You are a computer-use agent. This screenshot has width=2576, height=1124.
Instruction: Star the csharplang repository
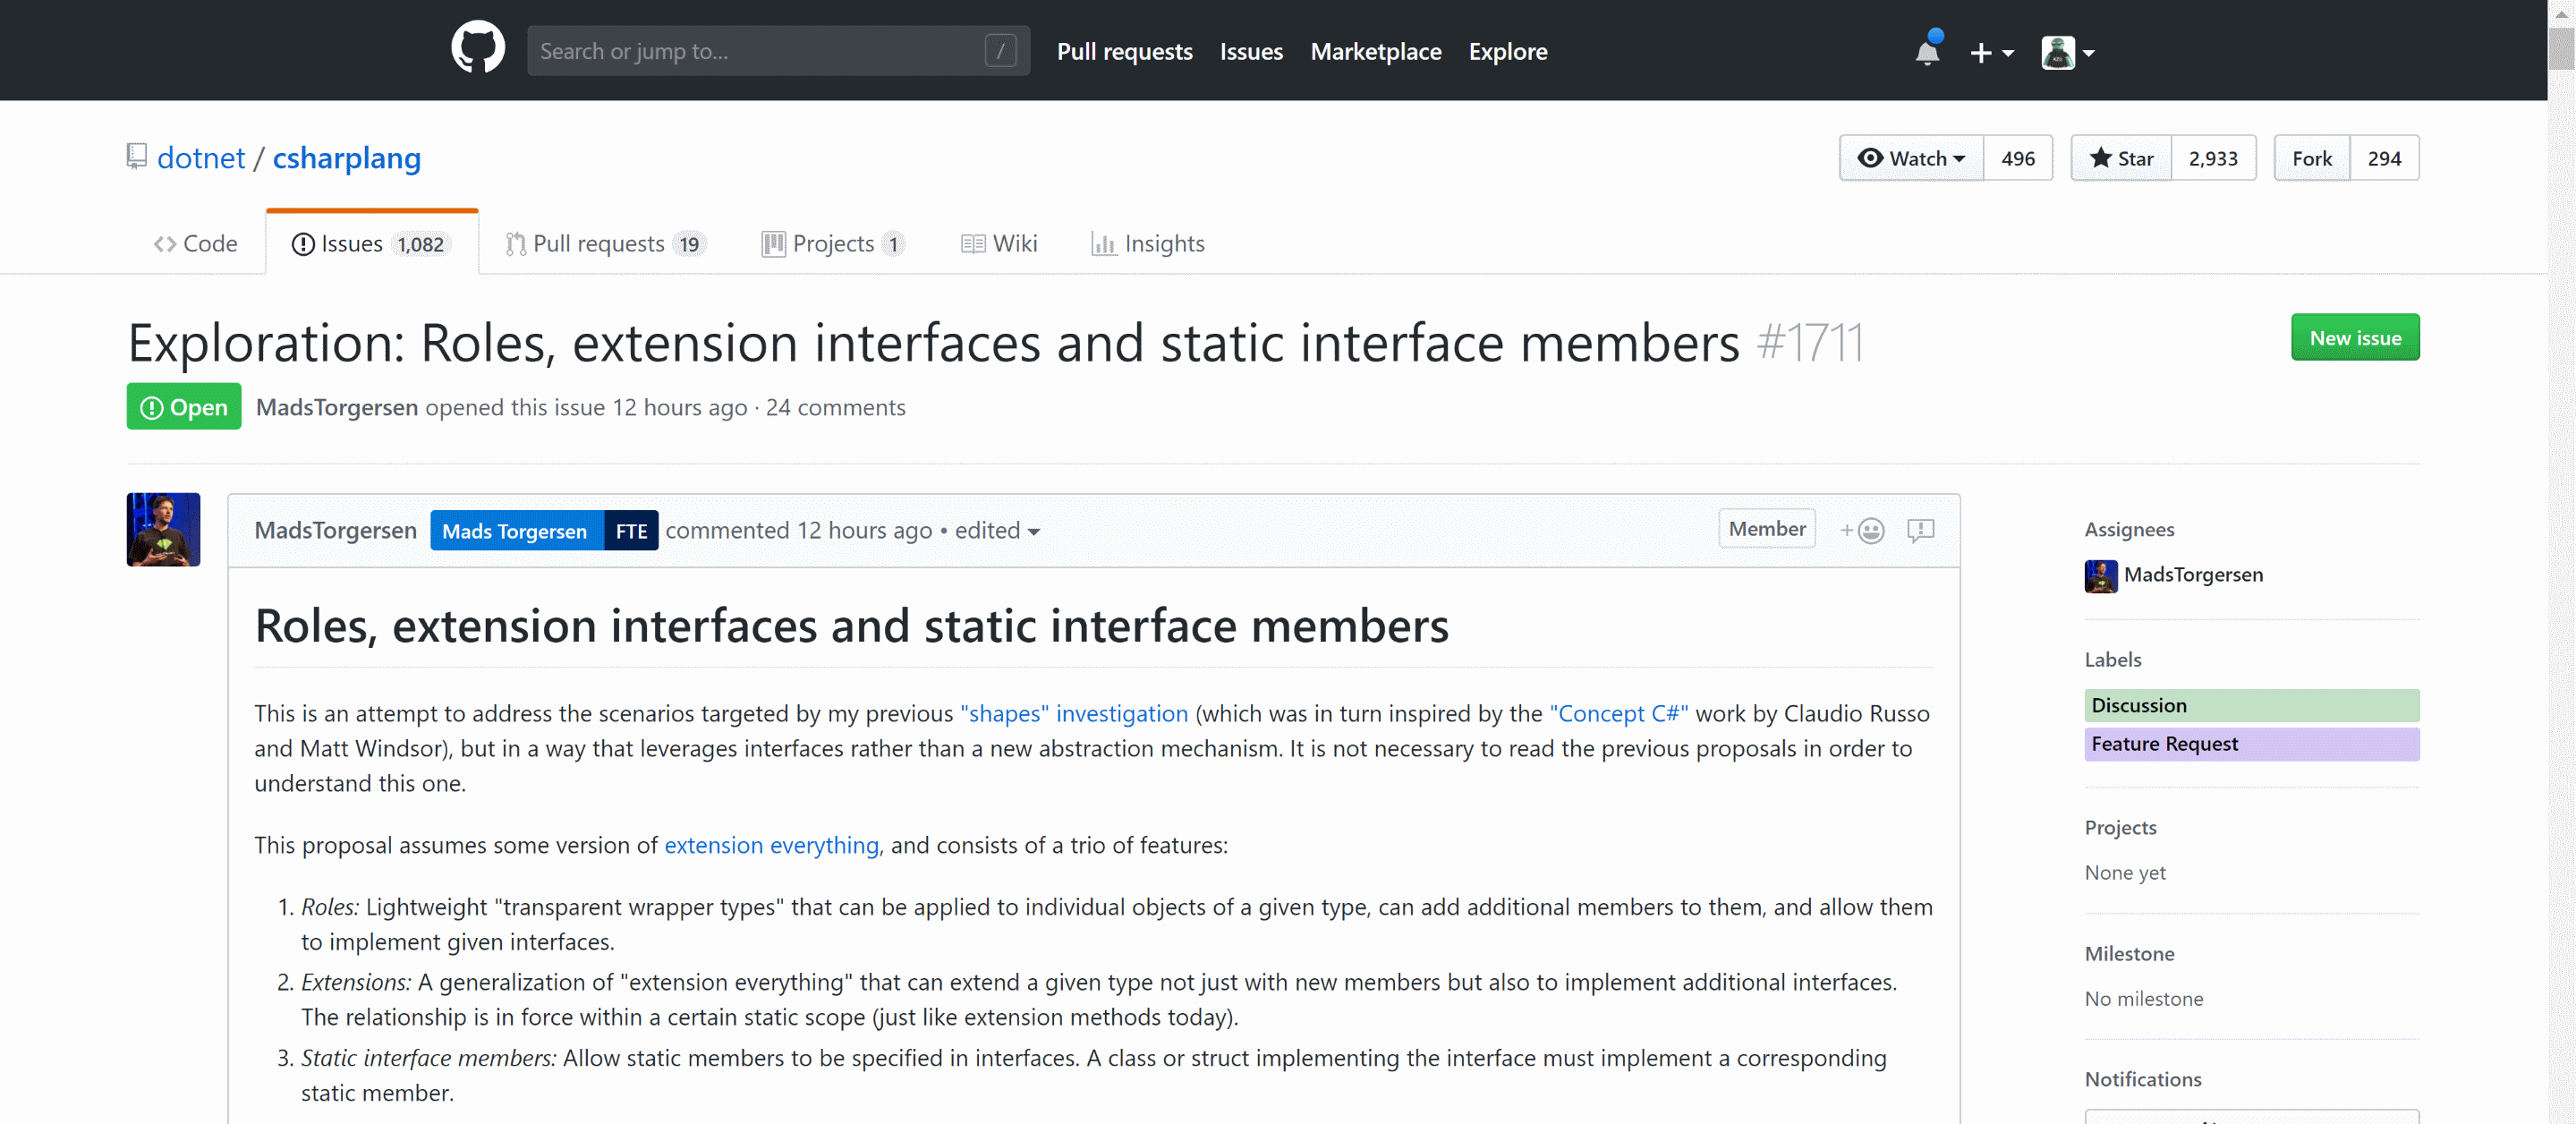click(x=2121, y=158)
